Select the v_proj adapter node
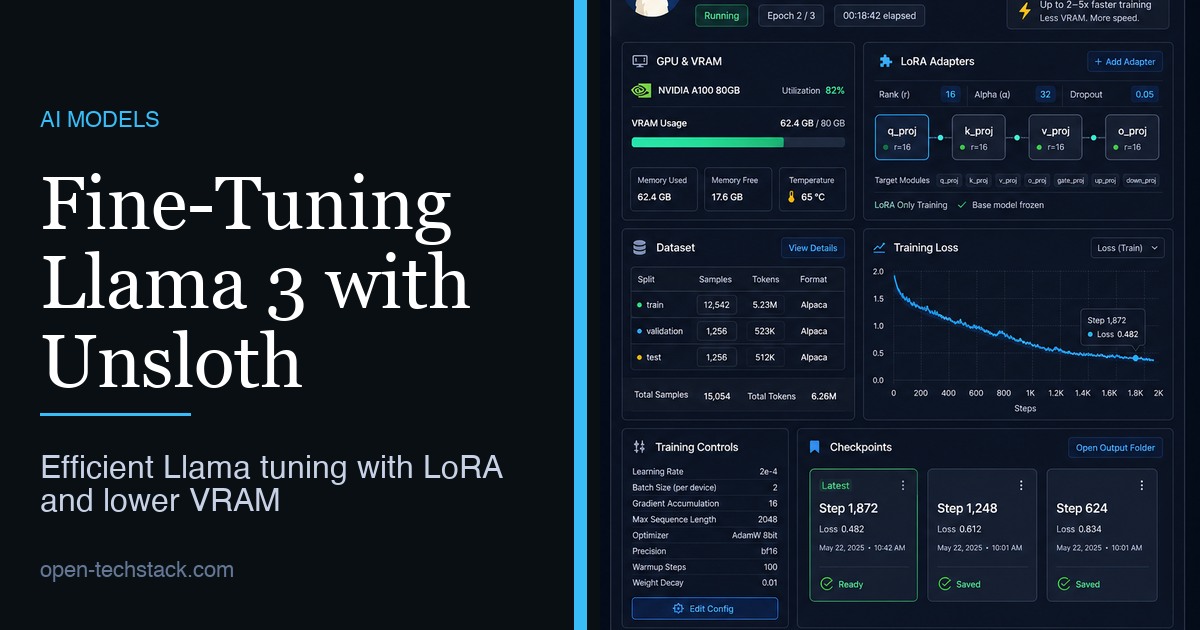 point(1055,137)
